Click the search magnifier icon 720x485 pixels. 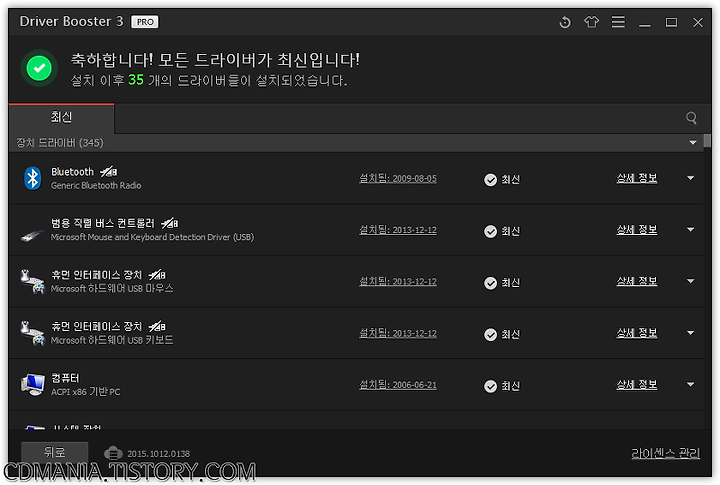pyautogui.click(x=691, y=118)
